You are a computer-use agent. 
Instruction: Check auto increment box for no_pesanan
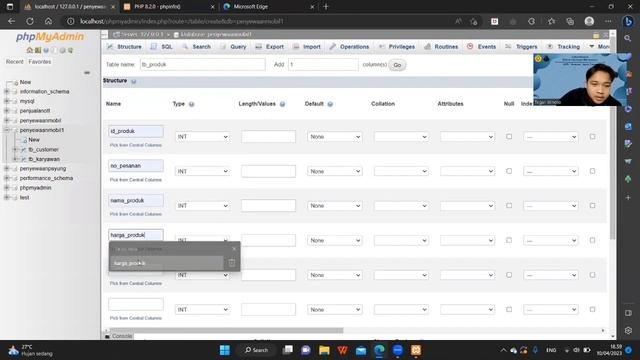[592, 171]
